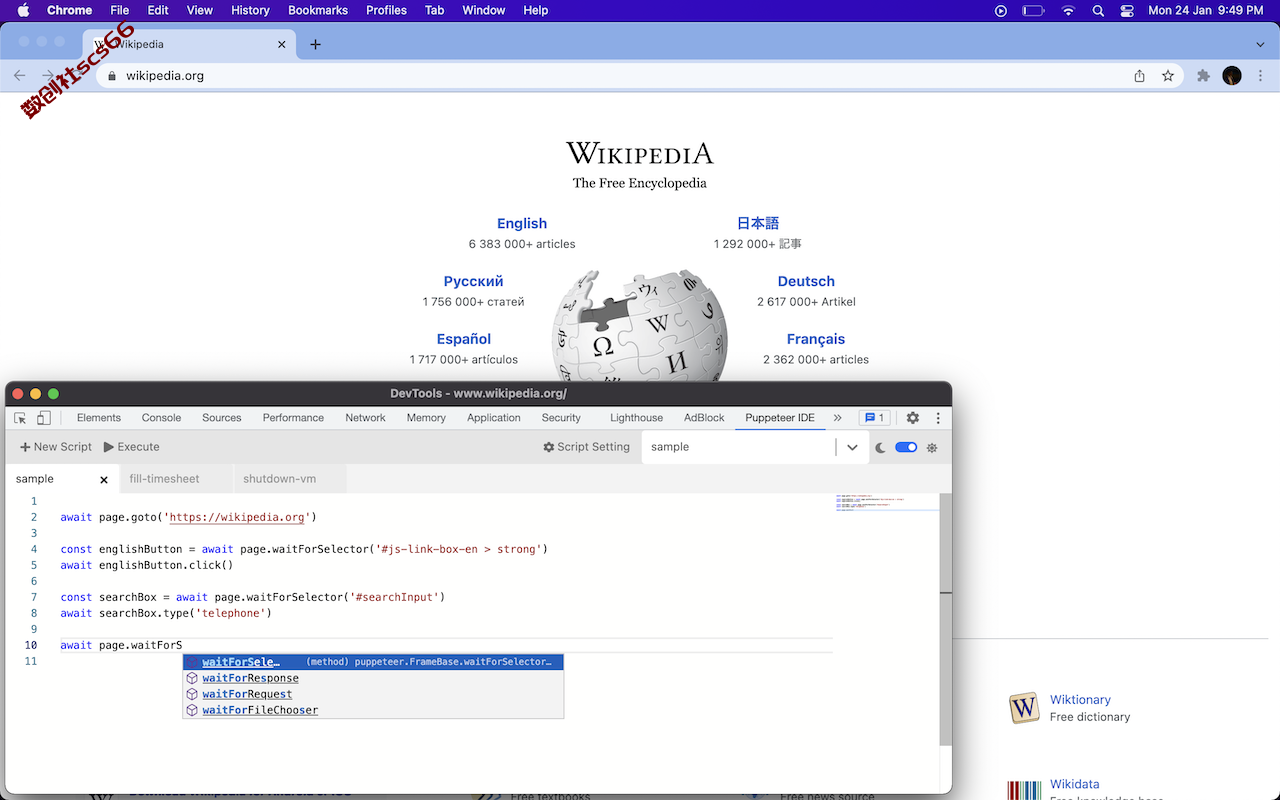1280x800 pixels.
Task: Open the Security panel
Action: click(561, 418)
